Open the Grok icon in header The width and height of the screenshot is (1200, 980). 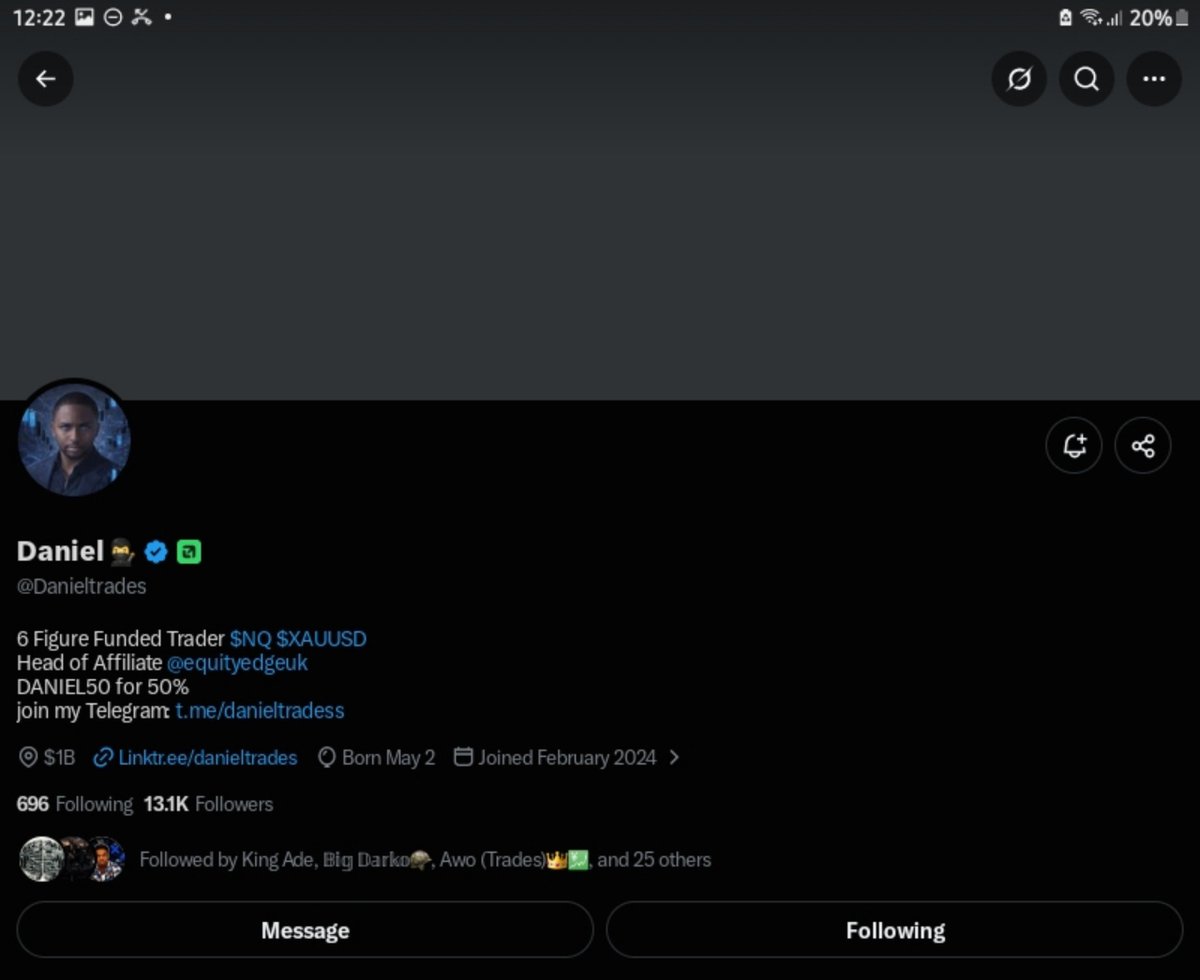coord(1019,79)
